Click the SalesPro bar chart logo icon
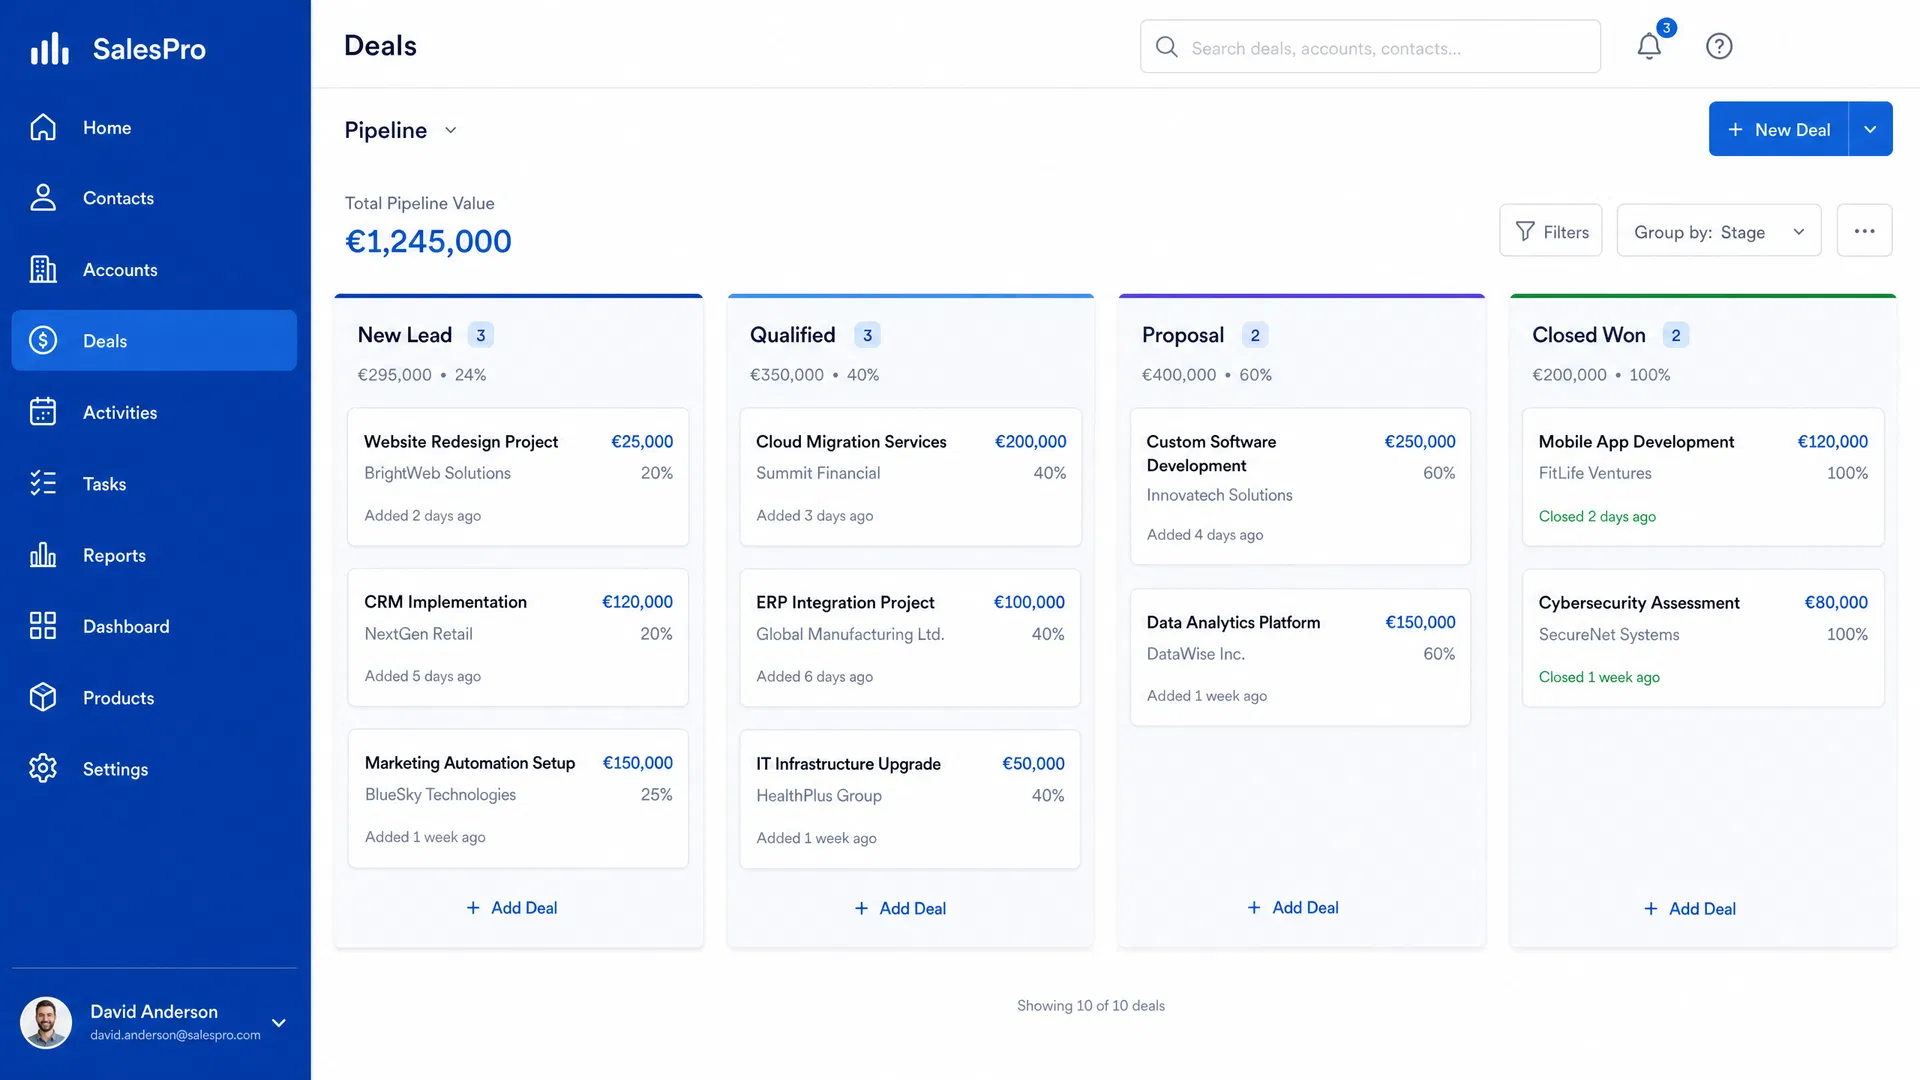This screenshot has width=1920, height=1080. coord(49,48)
